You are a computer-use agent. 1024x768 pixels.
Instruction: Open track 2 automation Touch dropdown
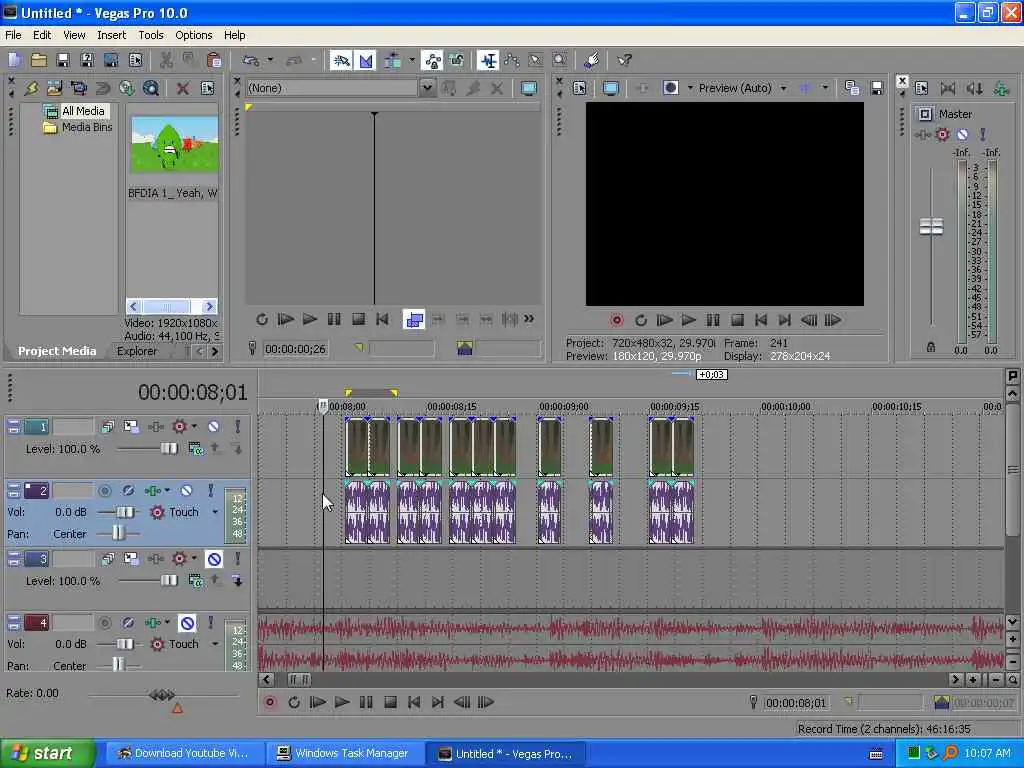pos(215,512)
